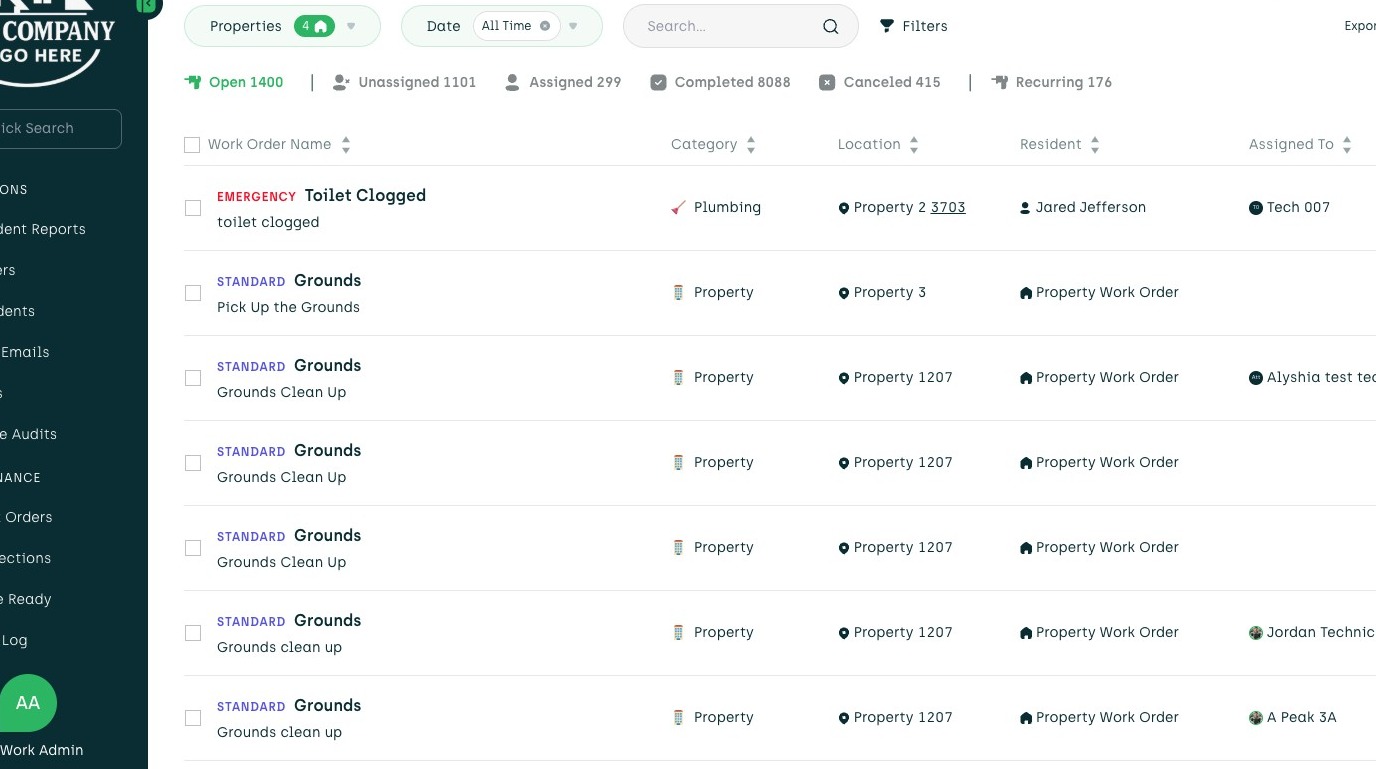This screenshot has width=1376, height=769.
Task: Click the Plumbing category plunger icon
Action: (x=679, y=208)
